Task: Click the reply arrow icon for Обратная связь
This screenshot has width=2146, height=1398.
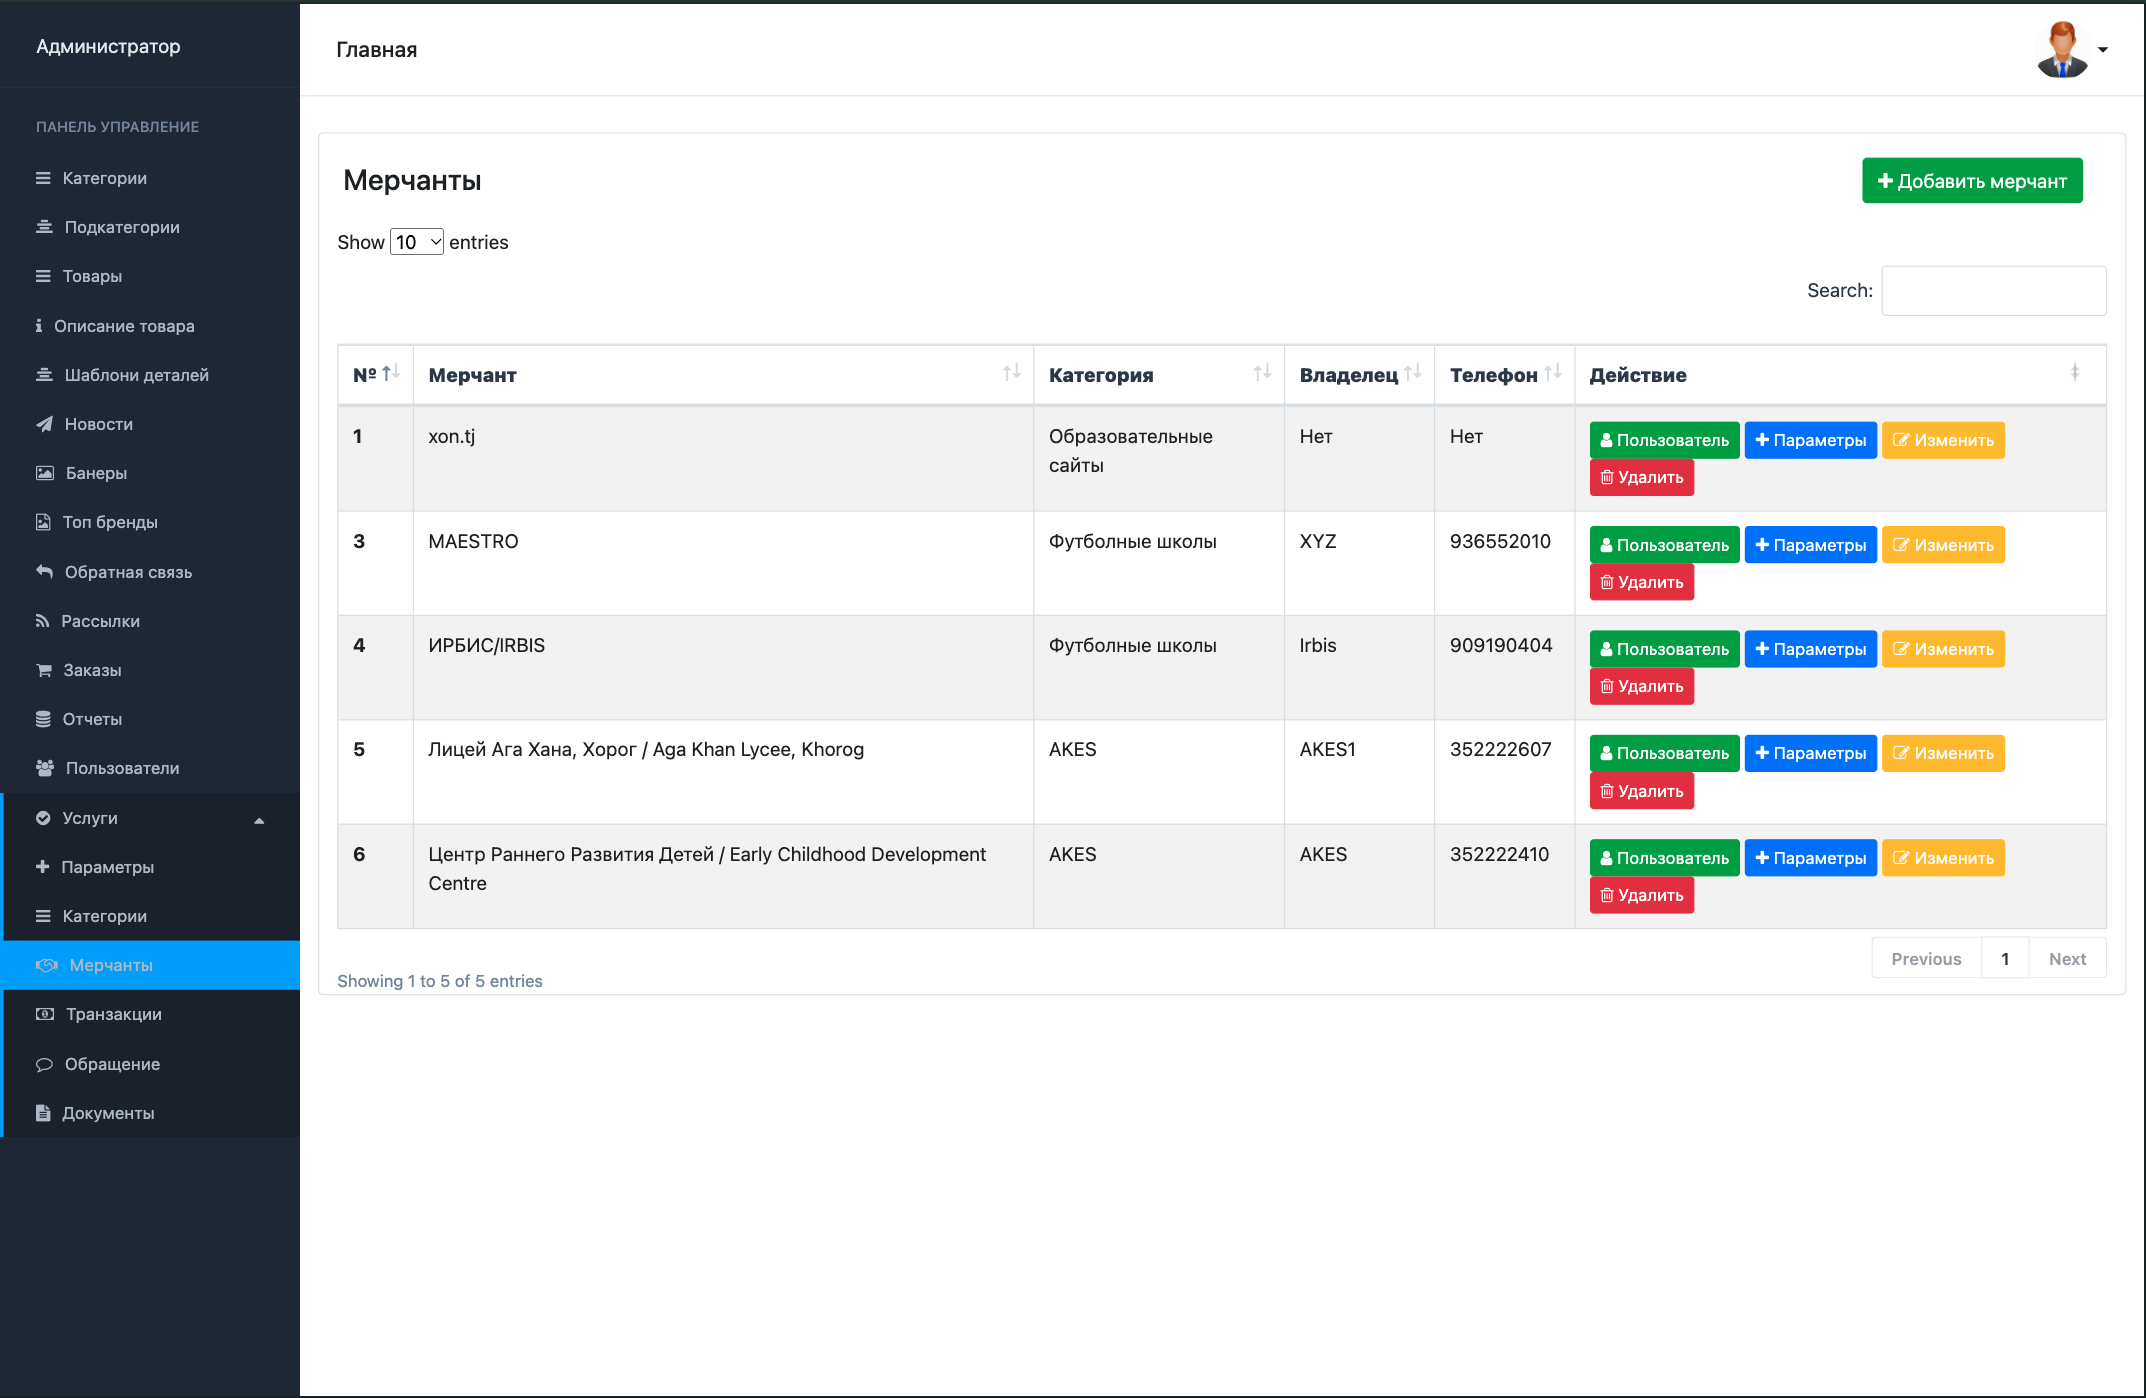Action: click(x=44, y=572)
